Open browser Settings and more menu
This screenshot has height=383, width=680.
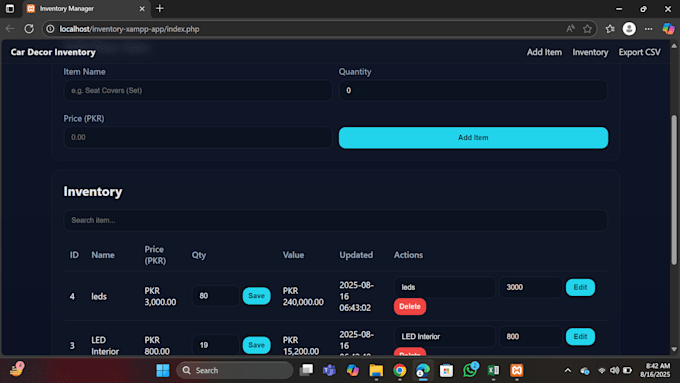[x=648, y=29]
